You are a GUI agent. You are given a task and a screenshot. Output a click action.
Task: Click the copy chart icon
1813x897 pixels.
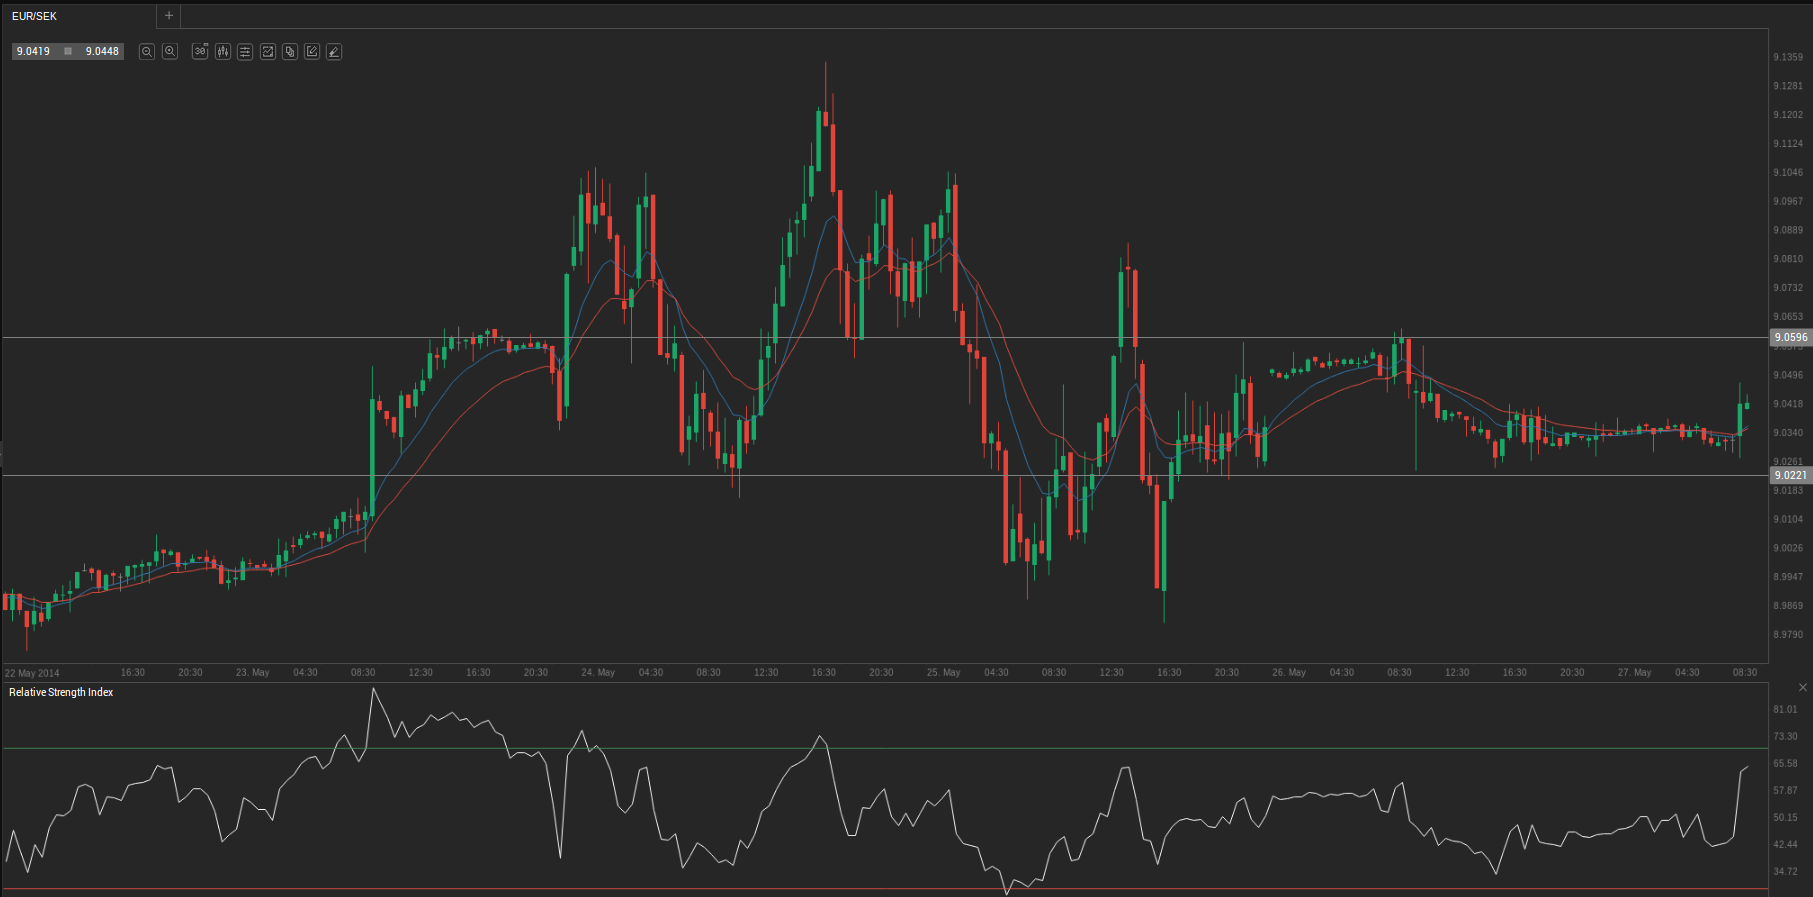pos(290,51)
